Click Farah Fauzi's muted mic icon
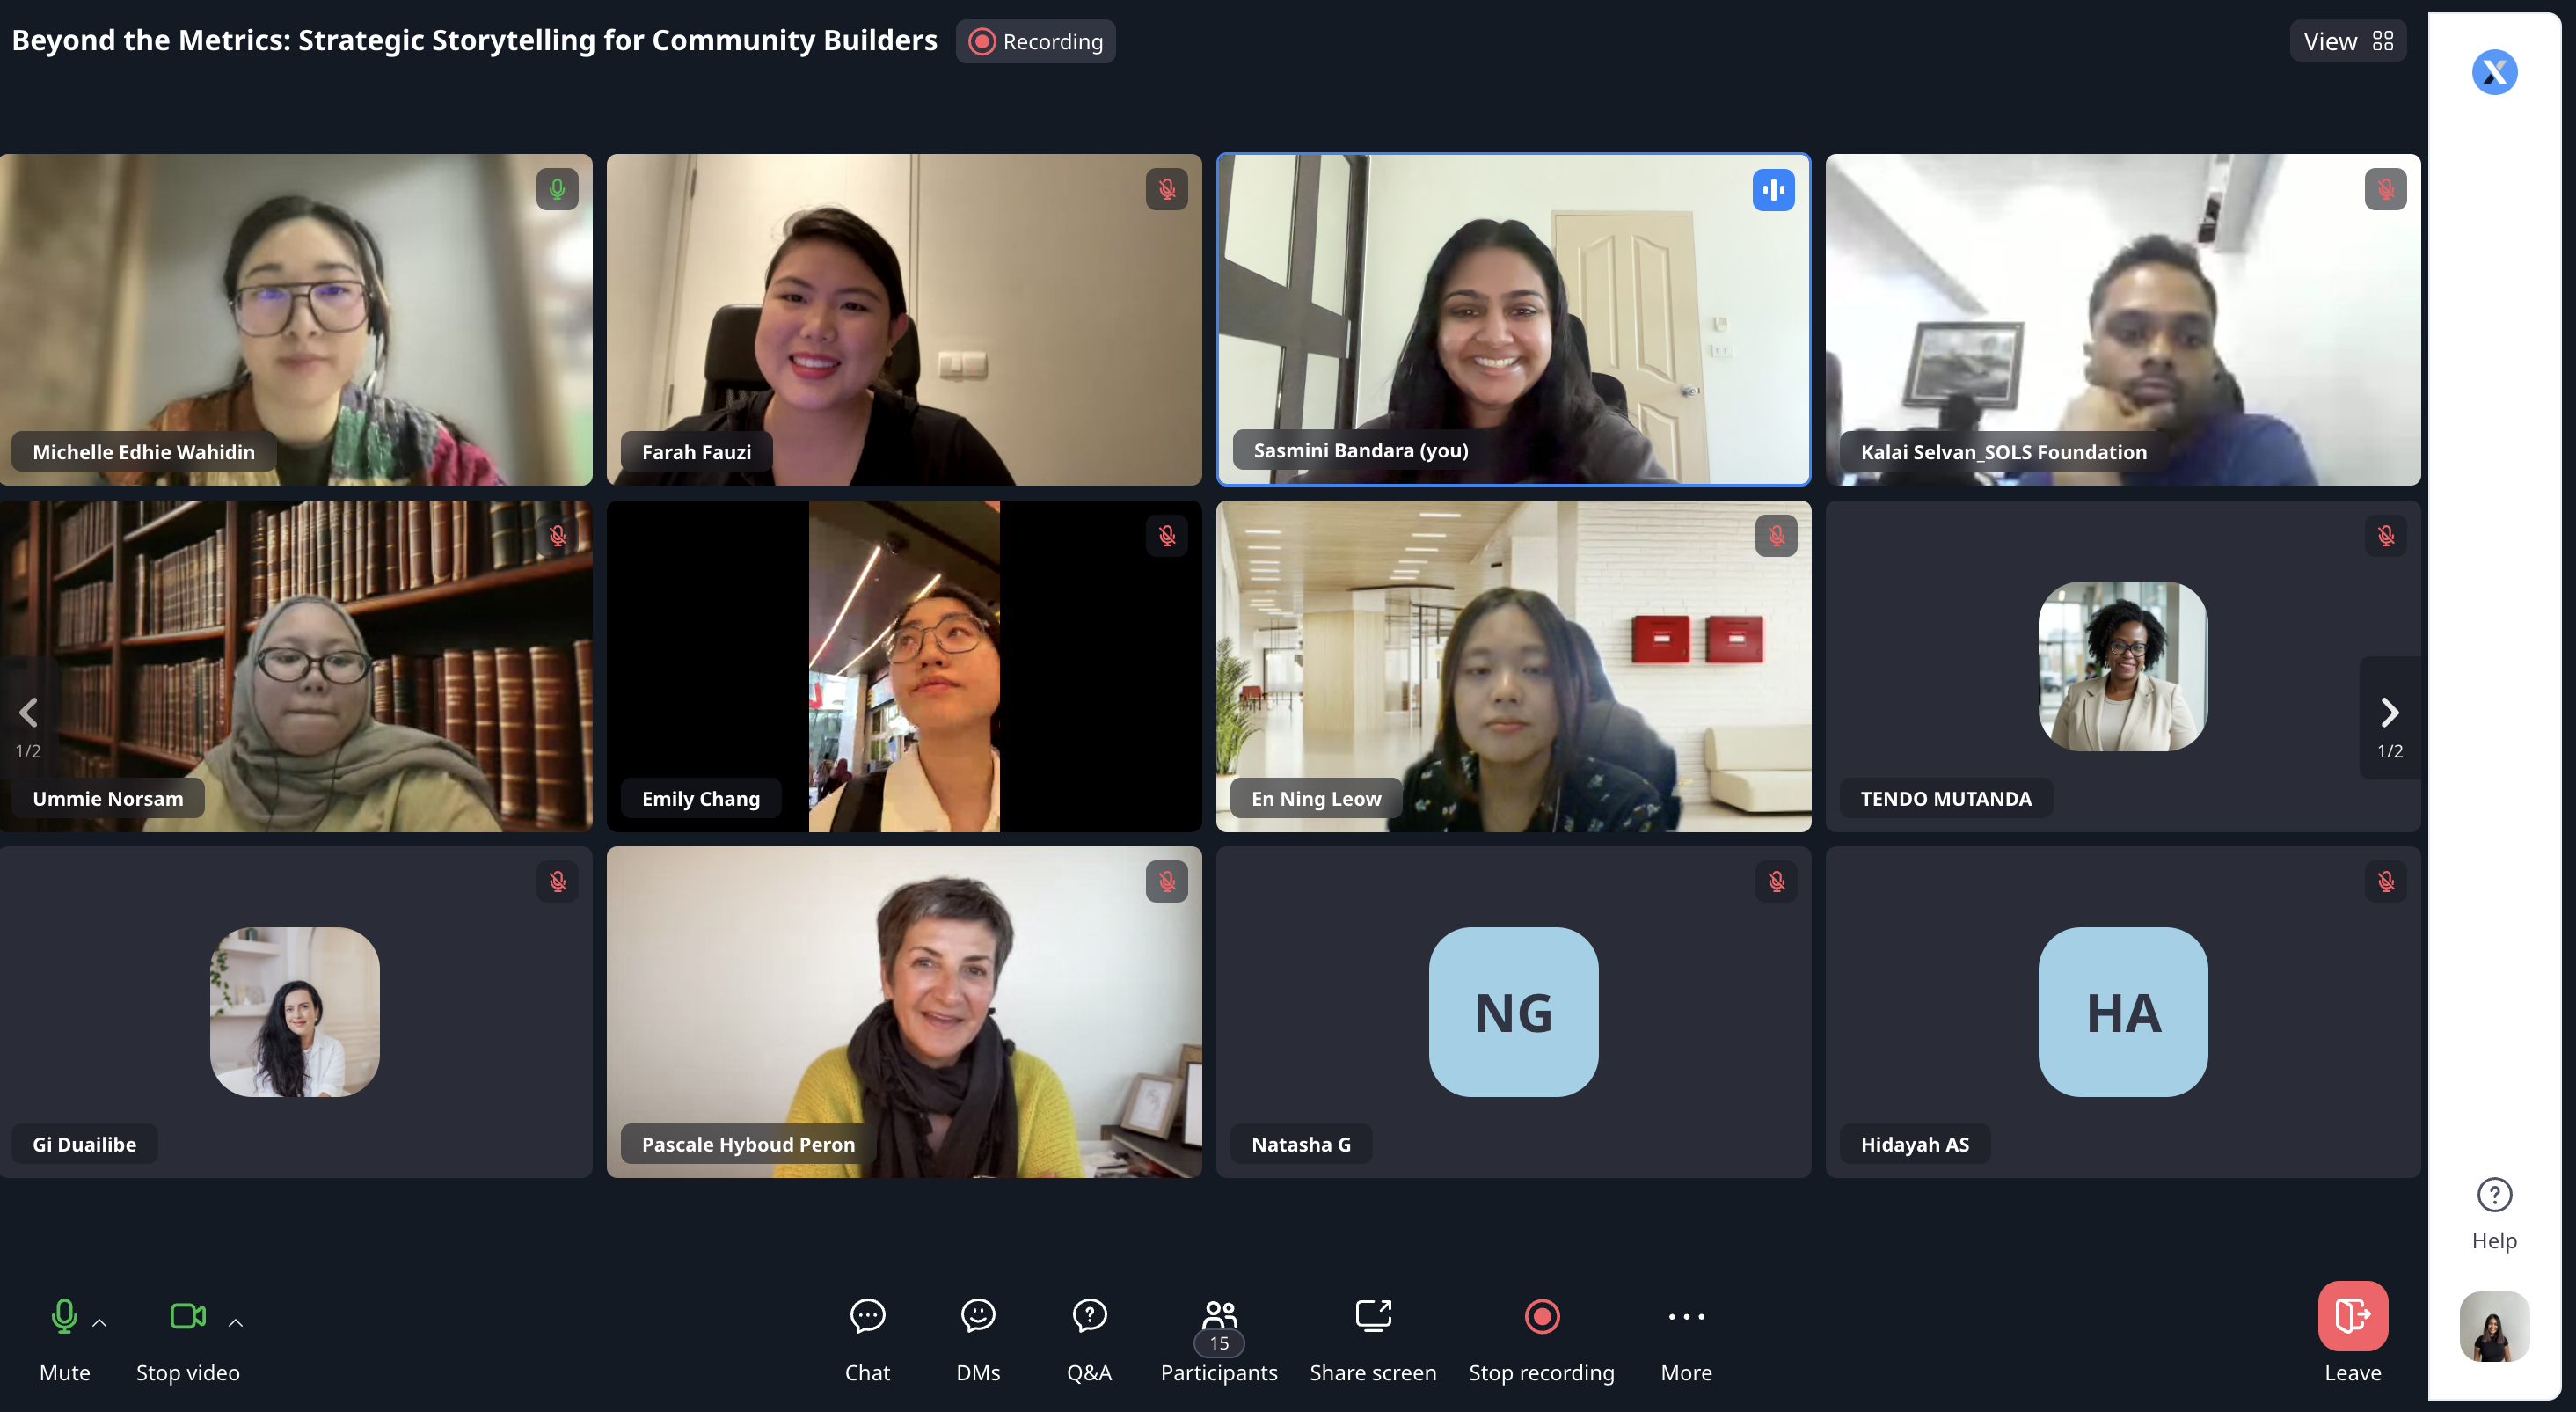The image size is (2576, 1412). pyautogui.click(x=1166, y=189)
